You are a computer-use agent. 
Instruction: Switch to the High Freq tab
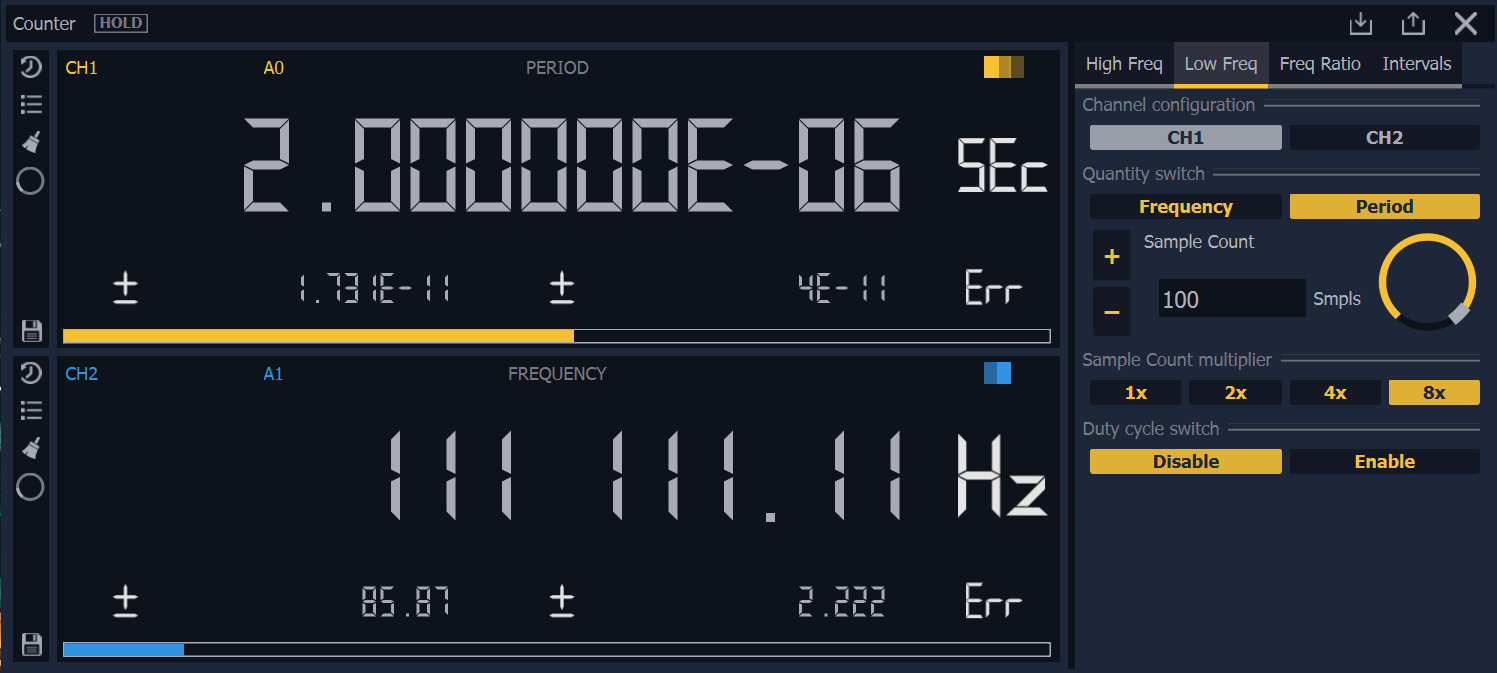click(1123, 64)
